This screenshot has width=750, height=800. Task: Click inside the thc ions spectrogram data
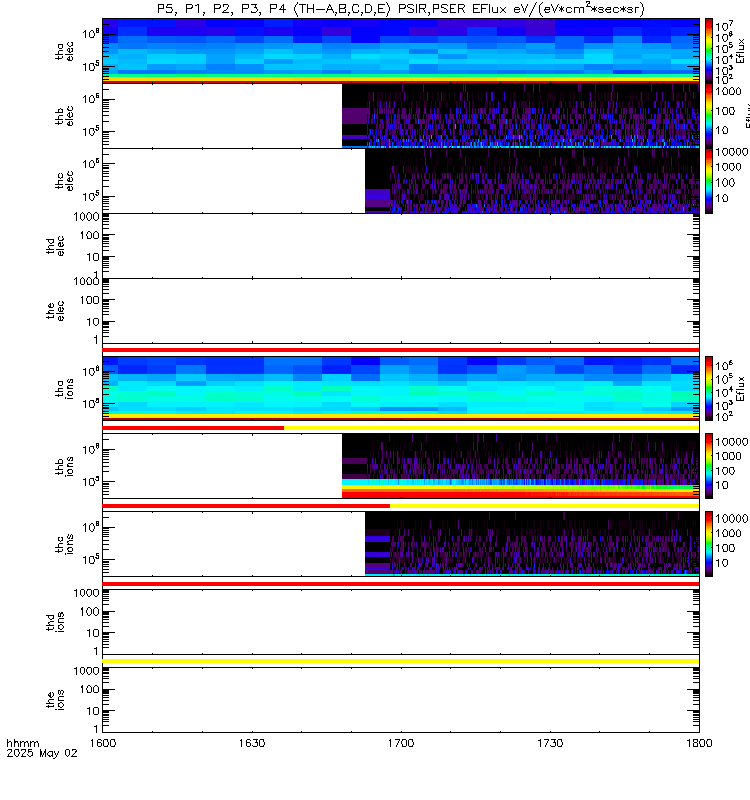[x=532, y=544]
